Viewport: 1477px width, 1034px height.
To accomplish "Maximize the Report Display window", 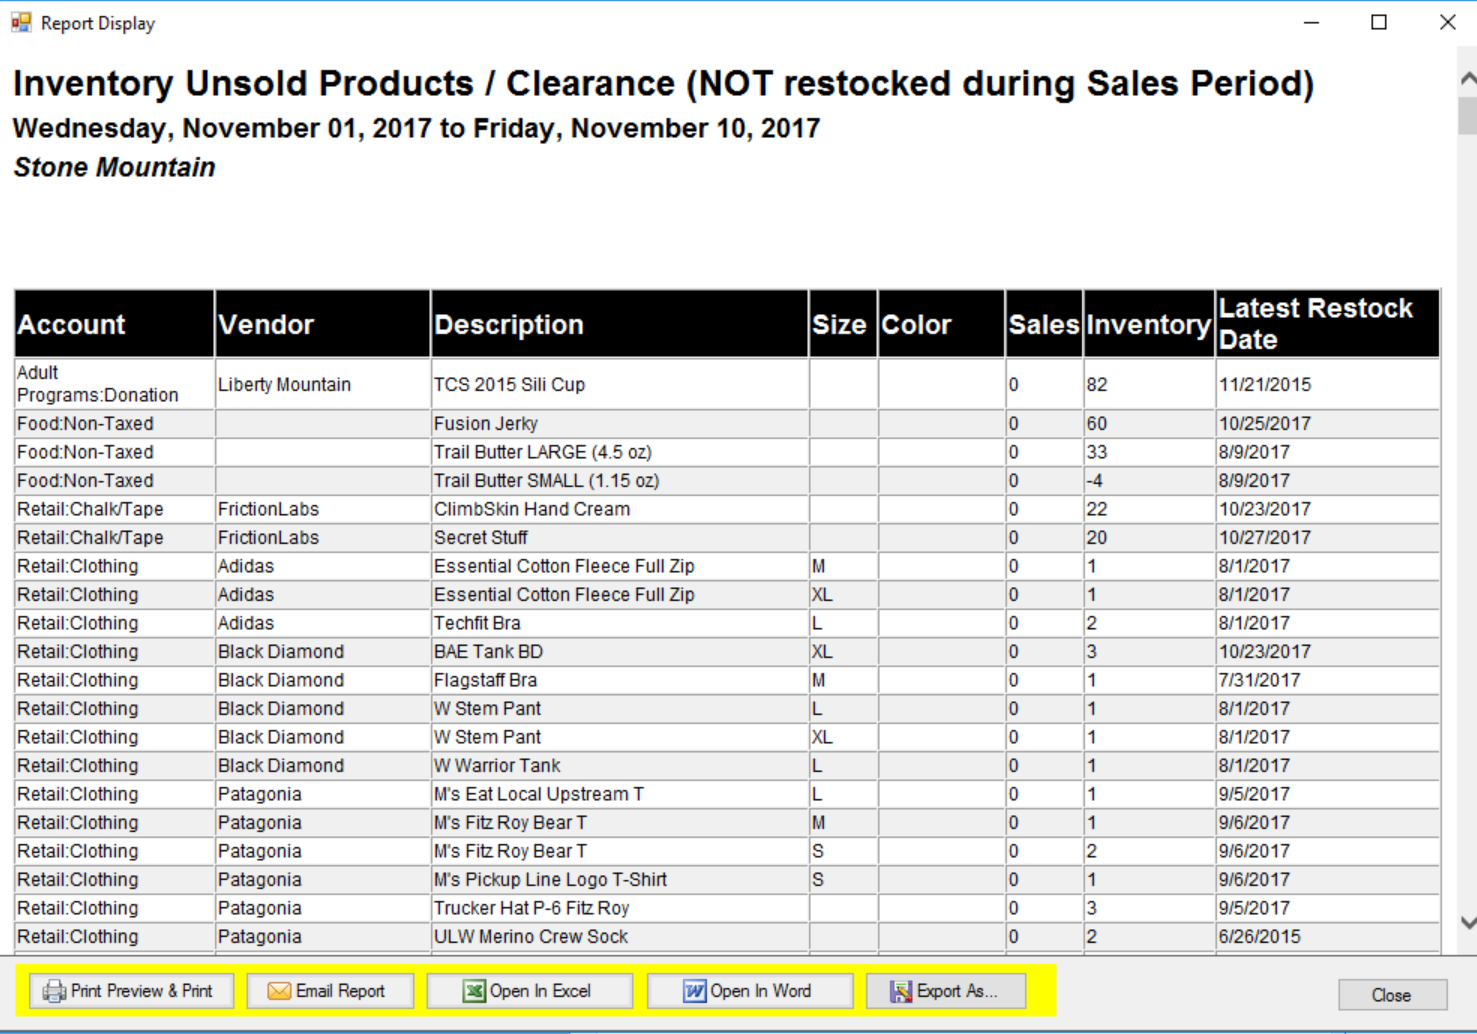I will tap(1379, 22).
